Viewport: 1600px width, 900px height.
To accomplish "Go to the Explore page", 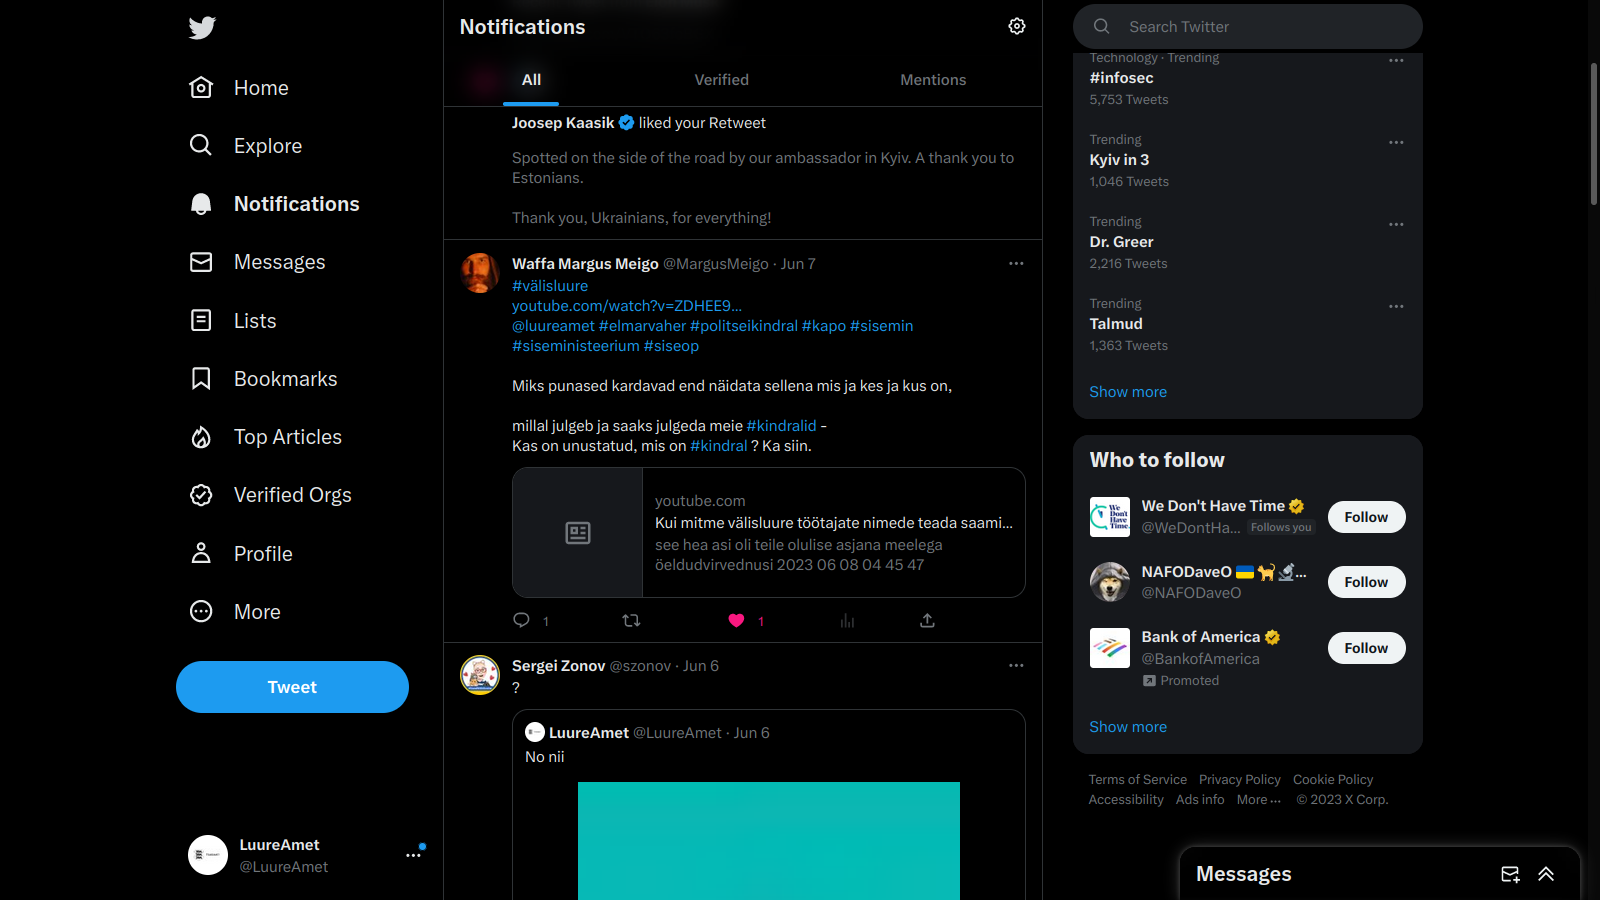I will click(x=246, y=146).
